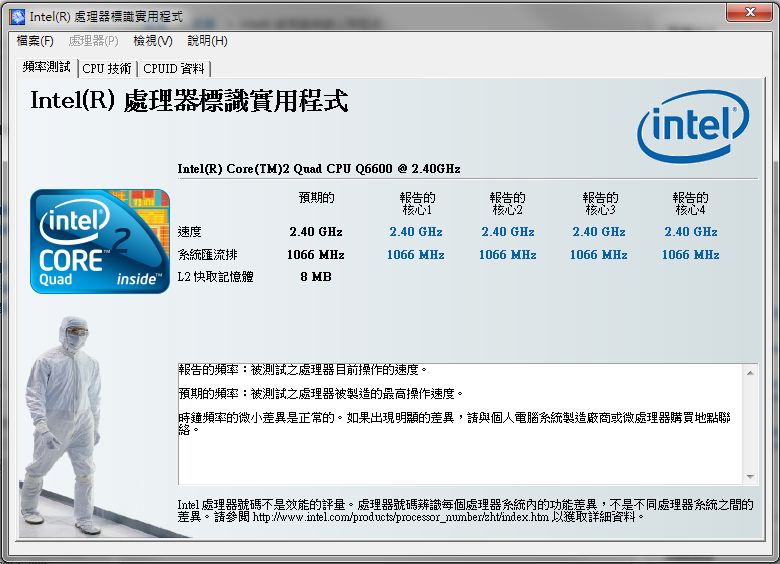Click core 4 bus 1066 MHz
This screenshot has width=780, height=564.
tap(691, 255)
